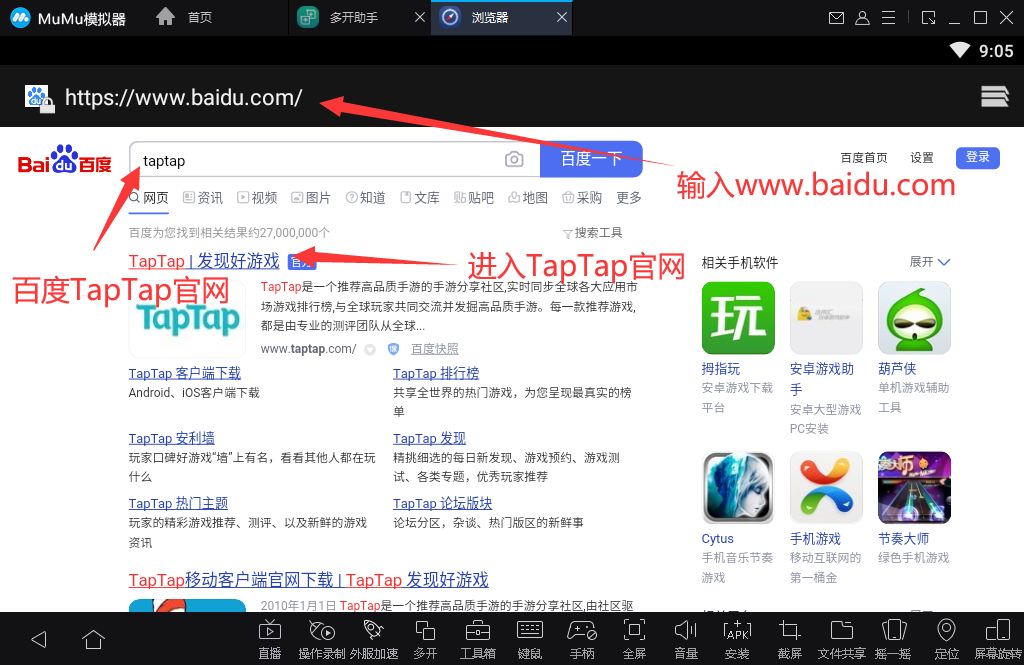Take a screenshot with 截屏

(790, 639)
